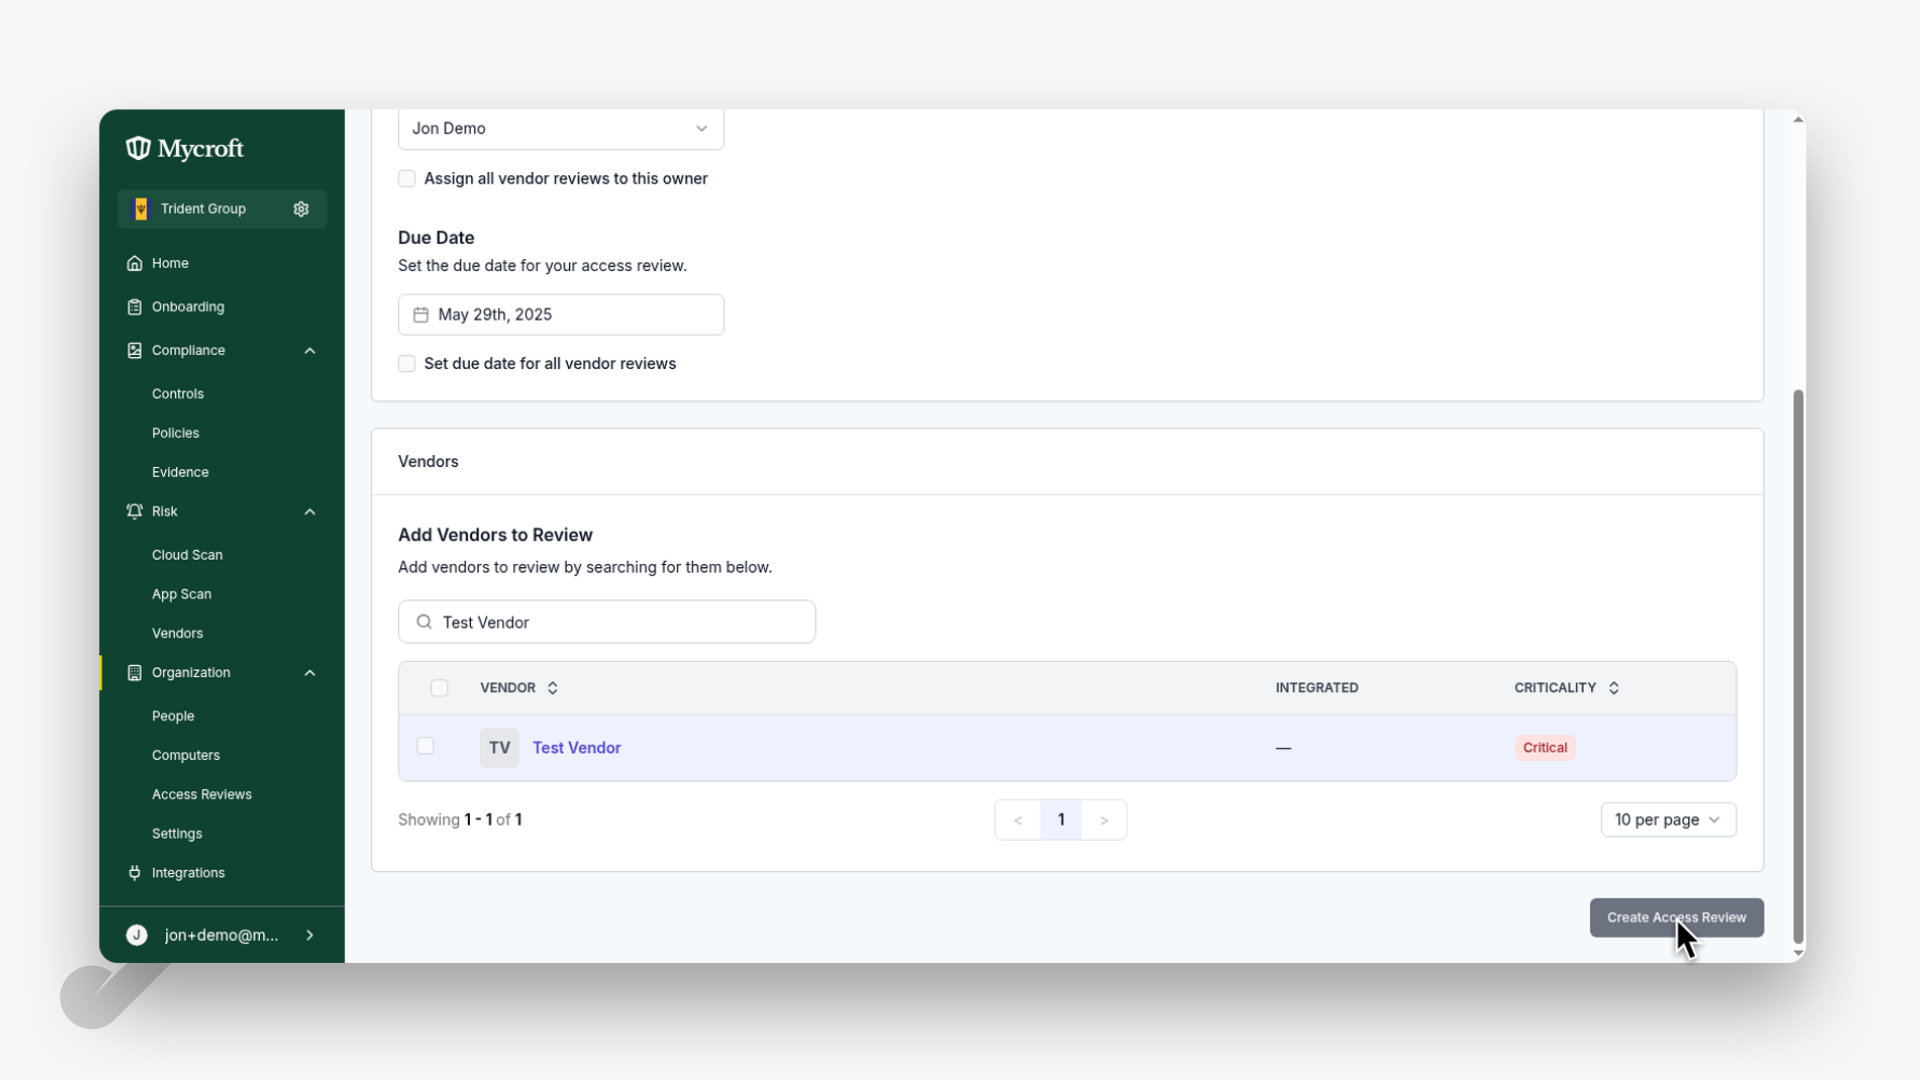This screenshot has height=1080, width=1920.
Task: Click the vendor search input field
Action: [607, 622]
